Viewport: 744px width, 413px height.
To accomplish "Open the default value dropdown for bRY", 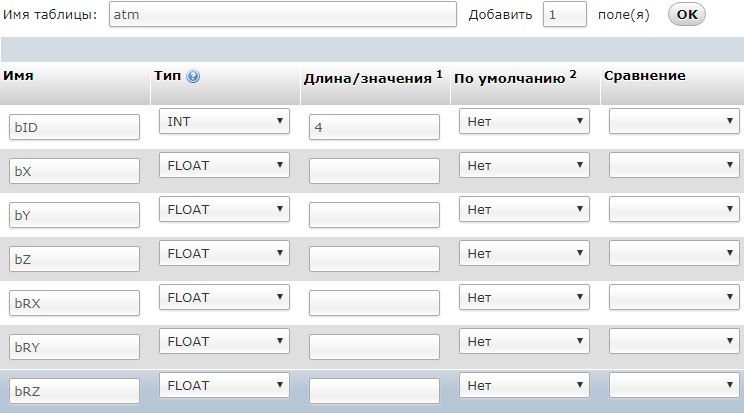I will 524,341.
